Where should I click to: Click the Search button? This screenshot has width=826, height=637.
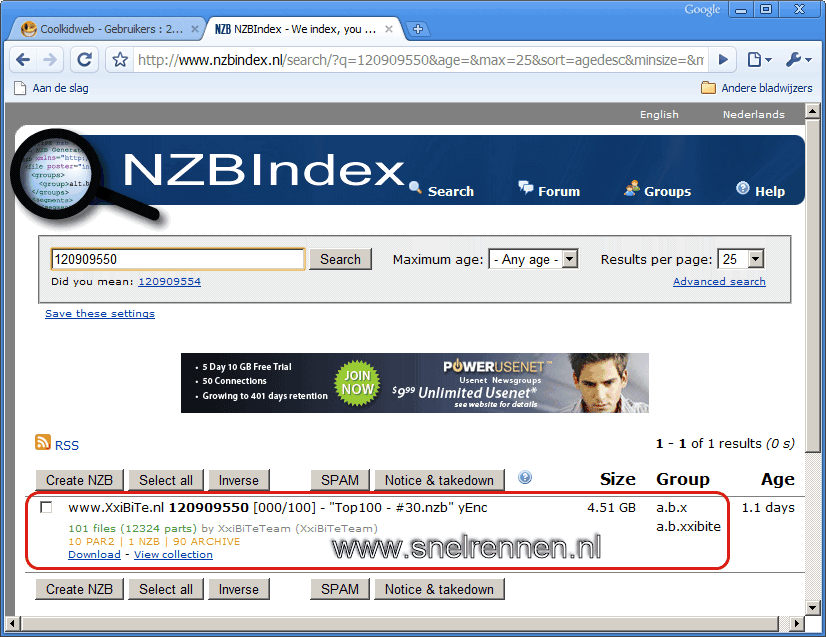click(x=340, y=259)
